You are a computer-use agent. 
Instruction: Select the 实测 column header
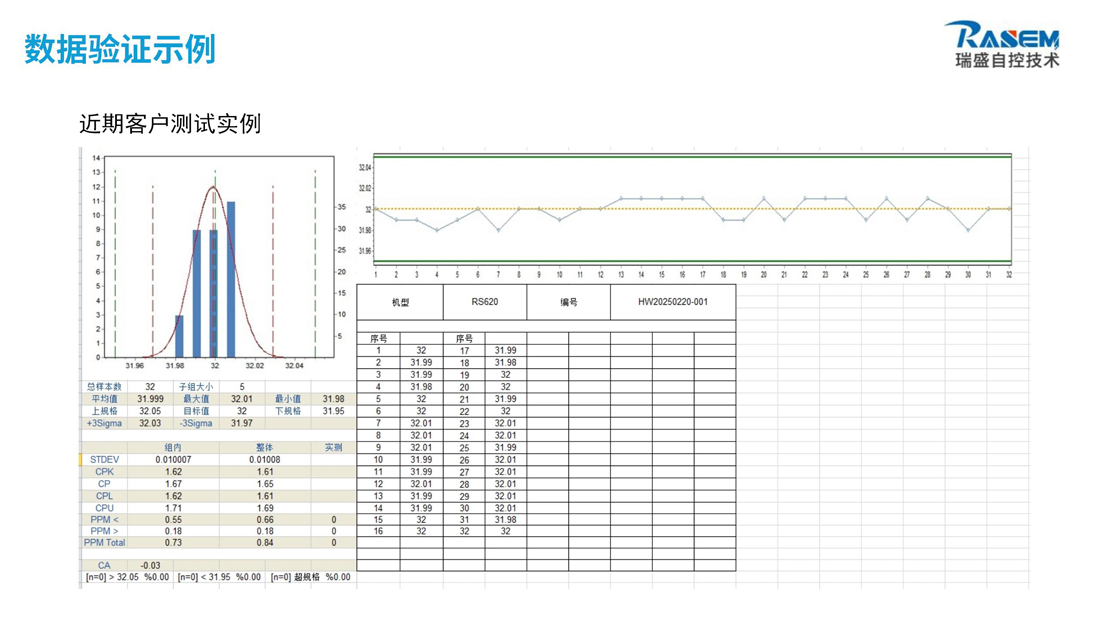333,448
